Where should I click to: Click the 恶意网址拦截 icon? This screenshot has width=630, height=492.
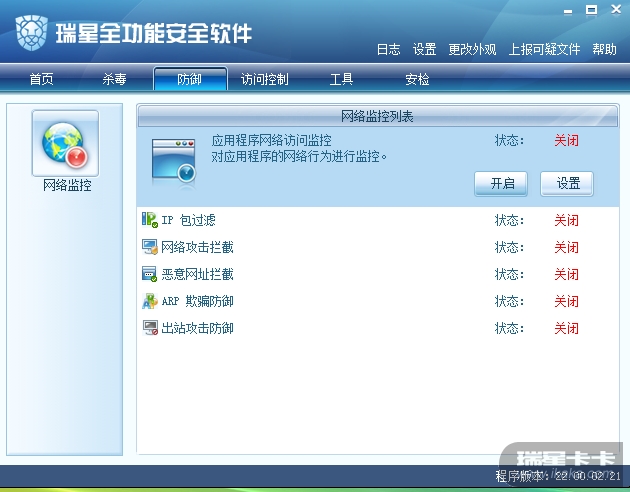(150, 274)
